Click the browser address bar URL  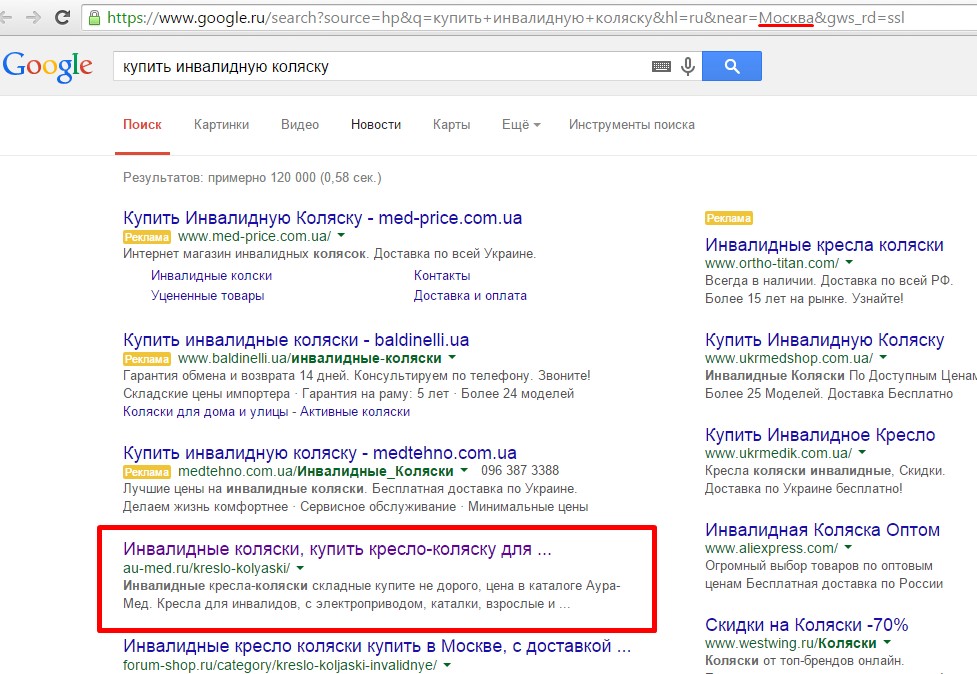(500, 17)
